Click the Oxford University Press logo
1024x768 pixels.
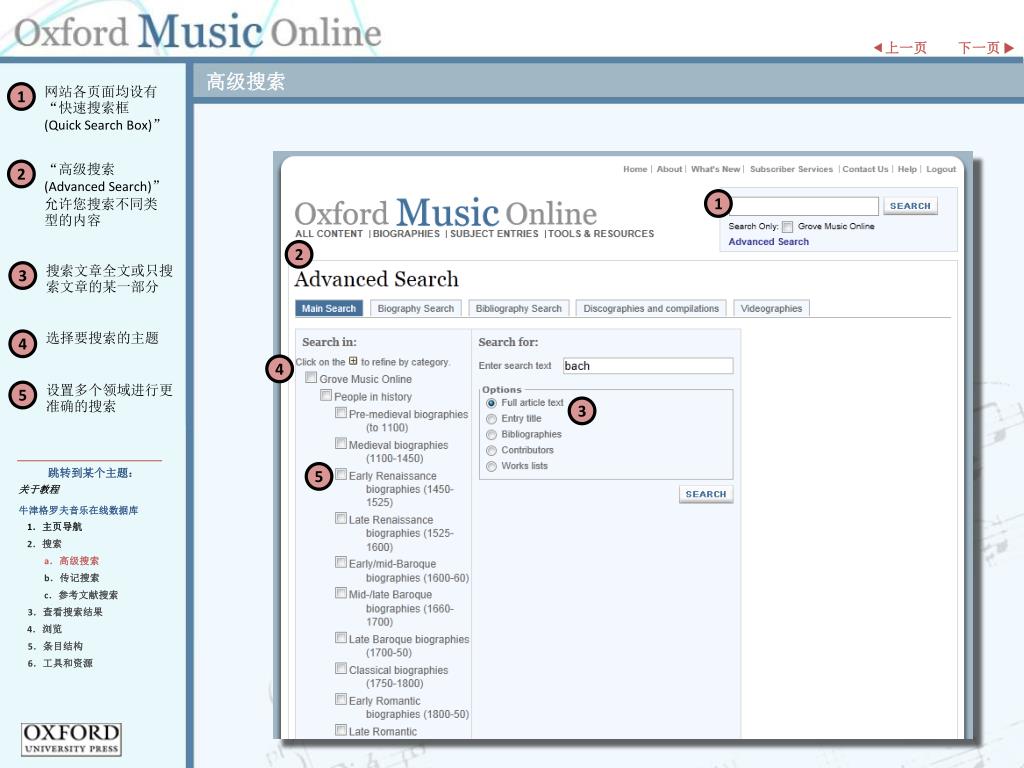point(71,739)
